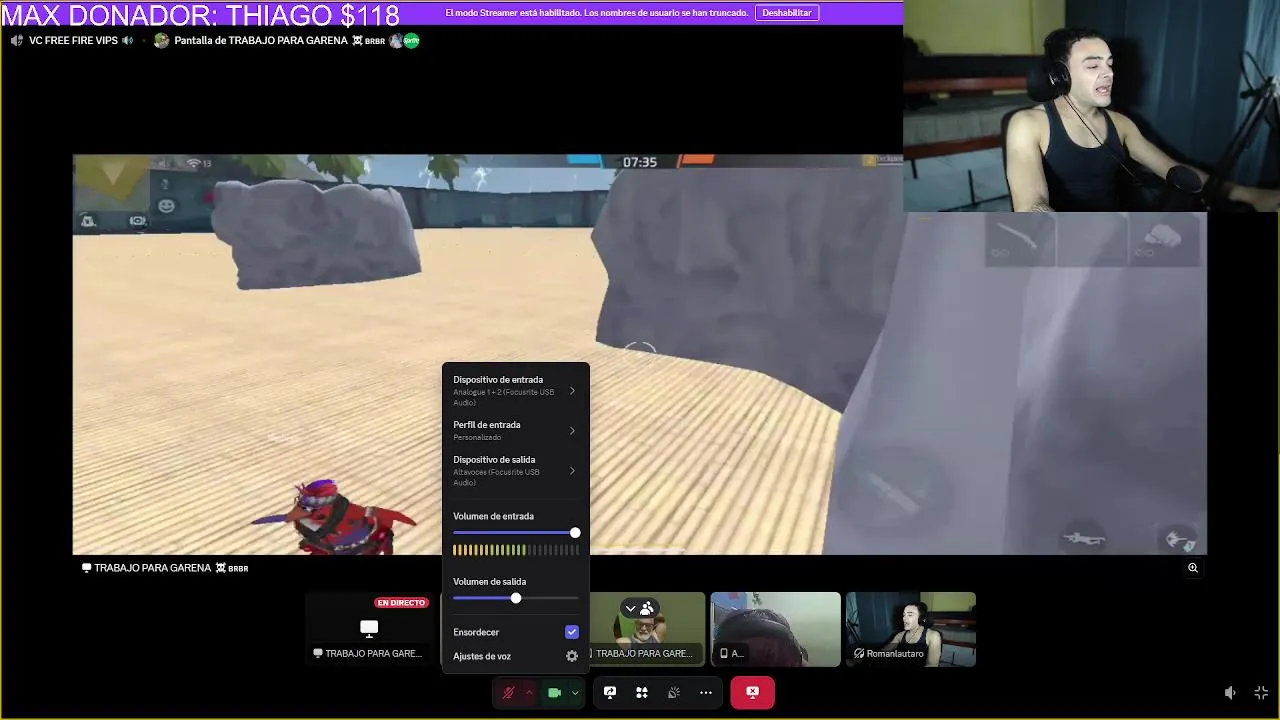Click the game timer 07:35
Viewport: 1280px width, 720px height.
pos(640,162)
